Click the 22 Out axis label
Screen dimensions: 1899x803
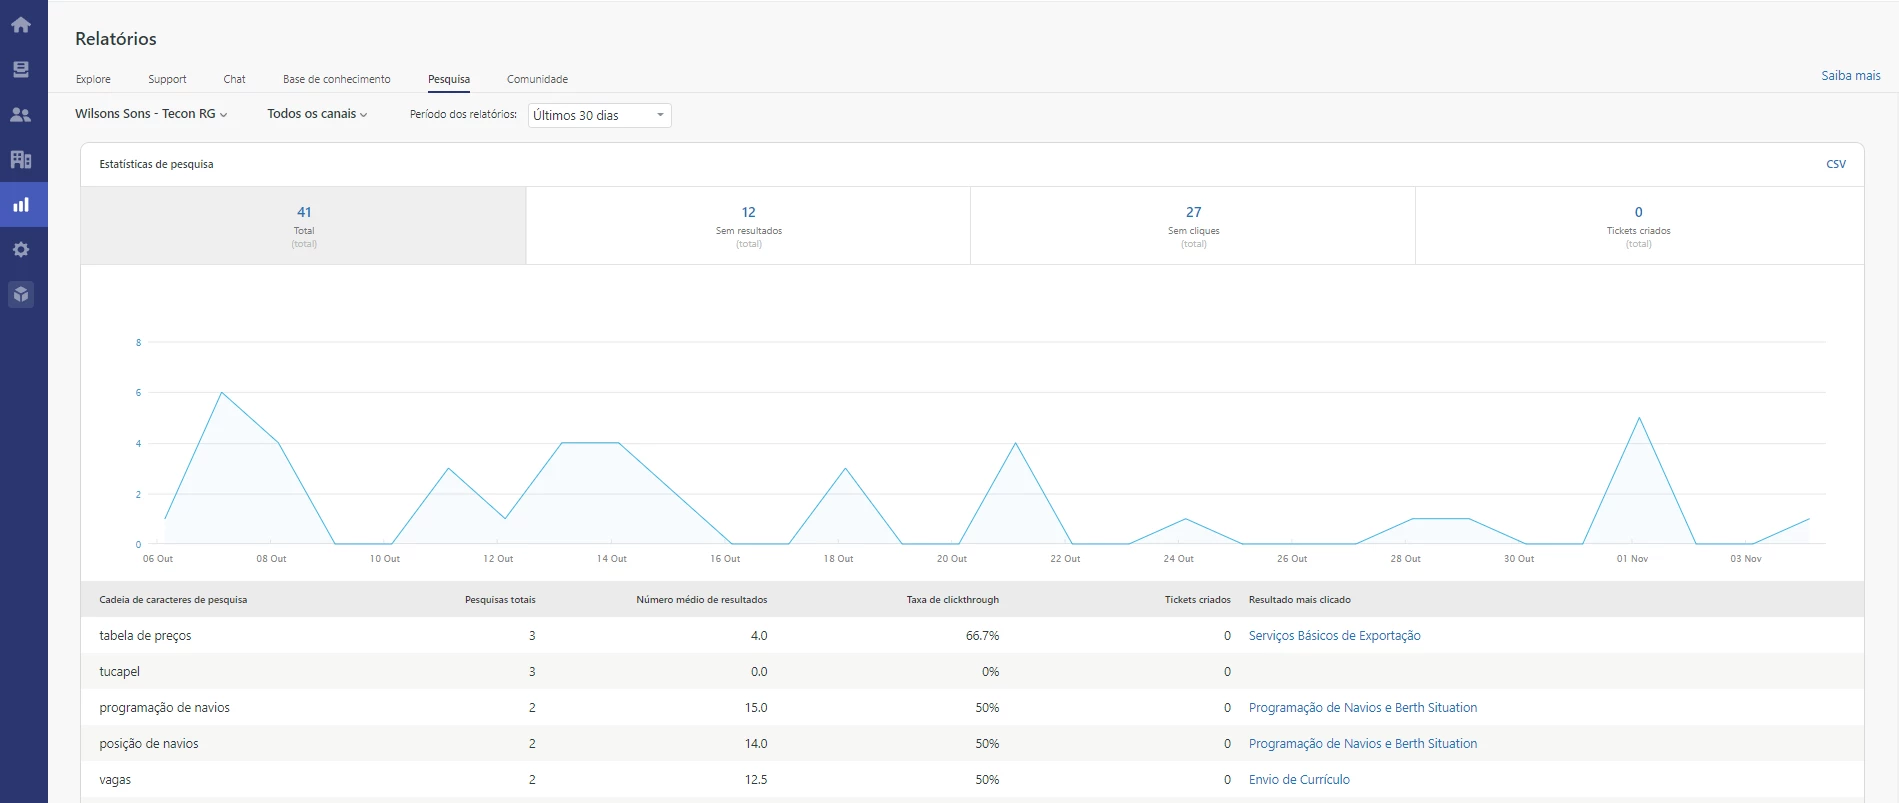(x=1065, y=559)
